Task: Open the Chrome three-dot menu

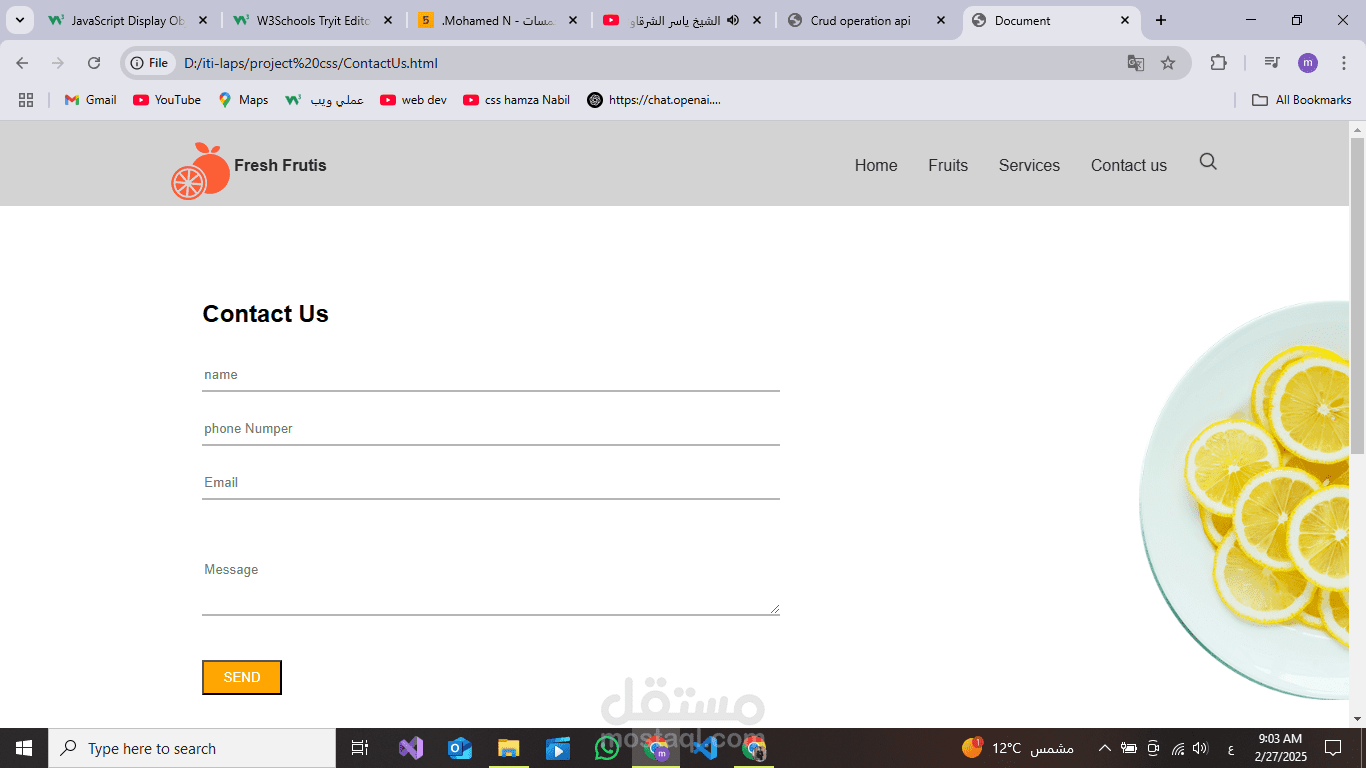Action: tap(1344, 63)
